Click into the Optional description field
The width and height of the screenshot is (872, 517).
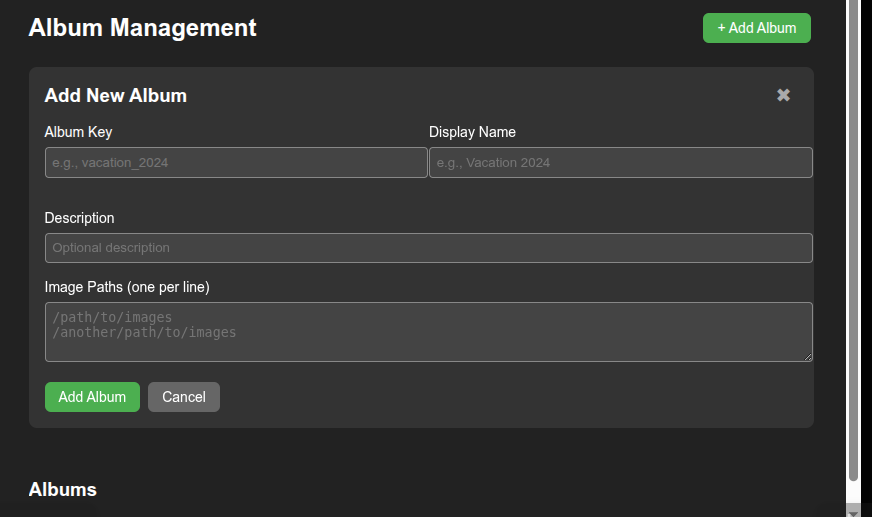click(x=428, y=248)
